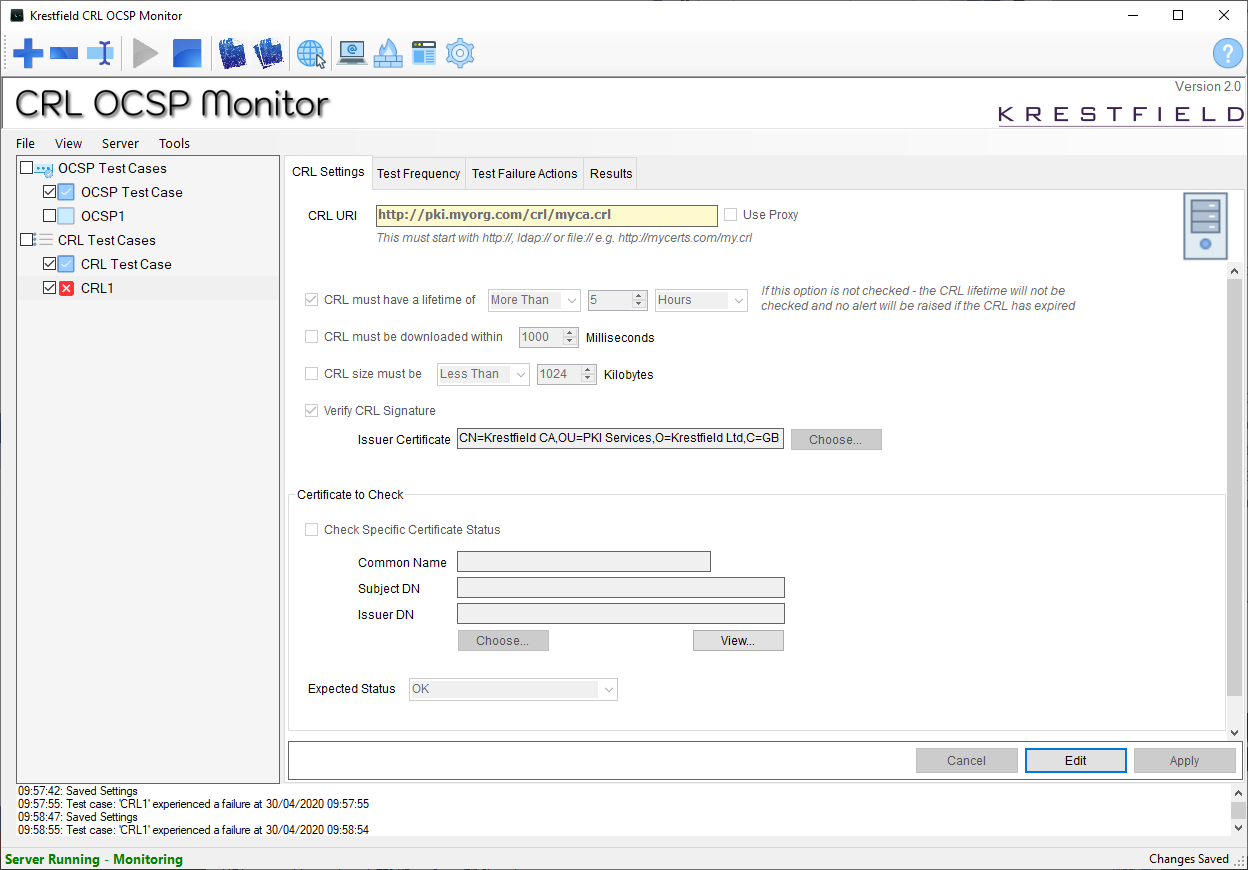Click the Cancel button

coord(966,761)
